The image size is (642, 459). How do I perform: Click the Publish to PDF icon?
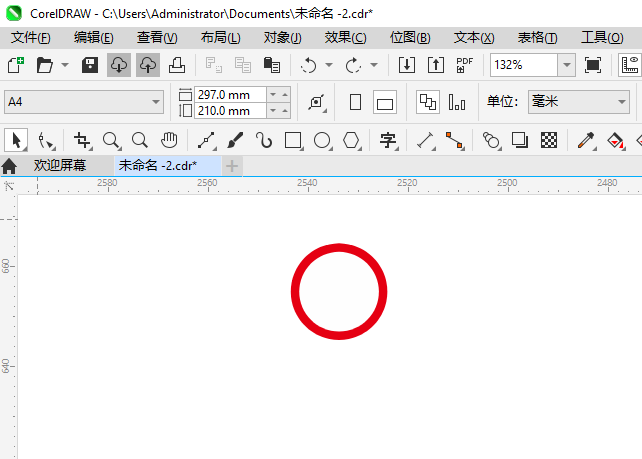pyautogui.click(x=464, y=65)
